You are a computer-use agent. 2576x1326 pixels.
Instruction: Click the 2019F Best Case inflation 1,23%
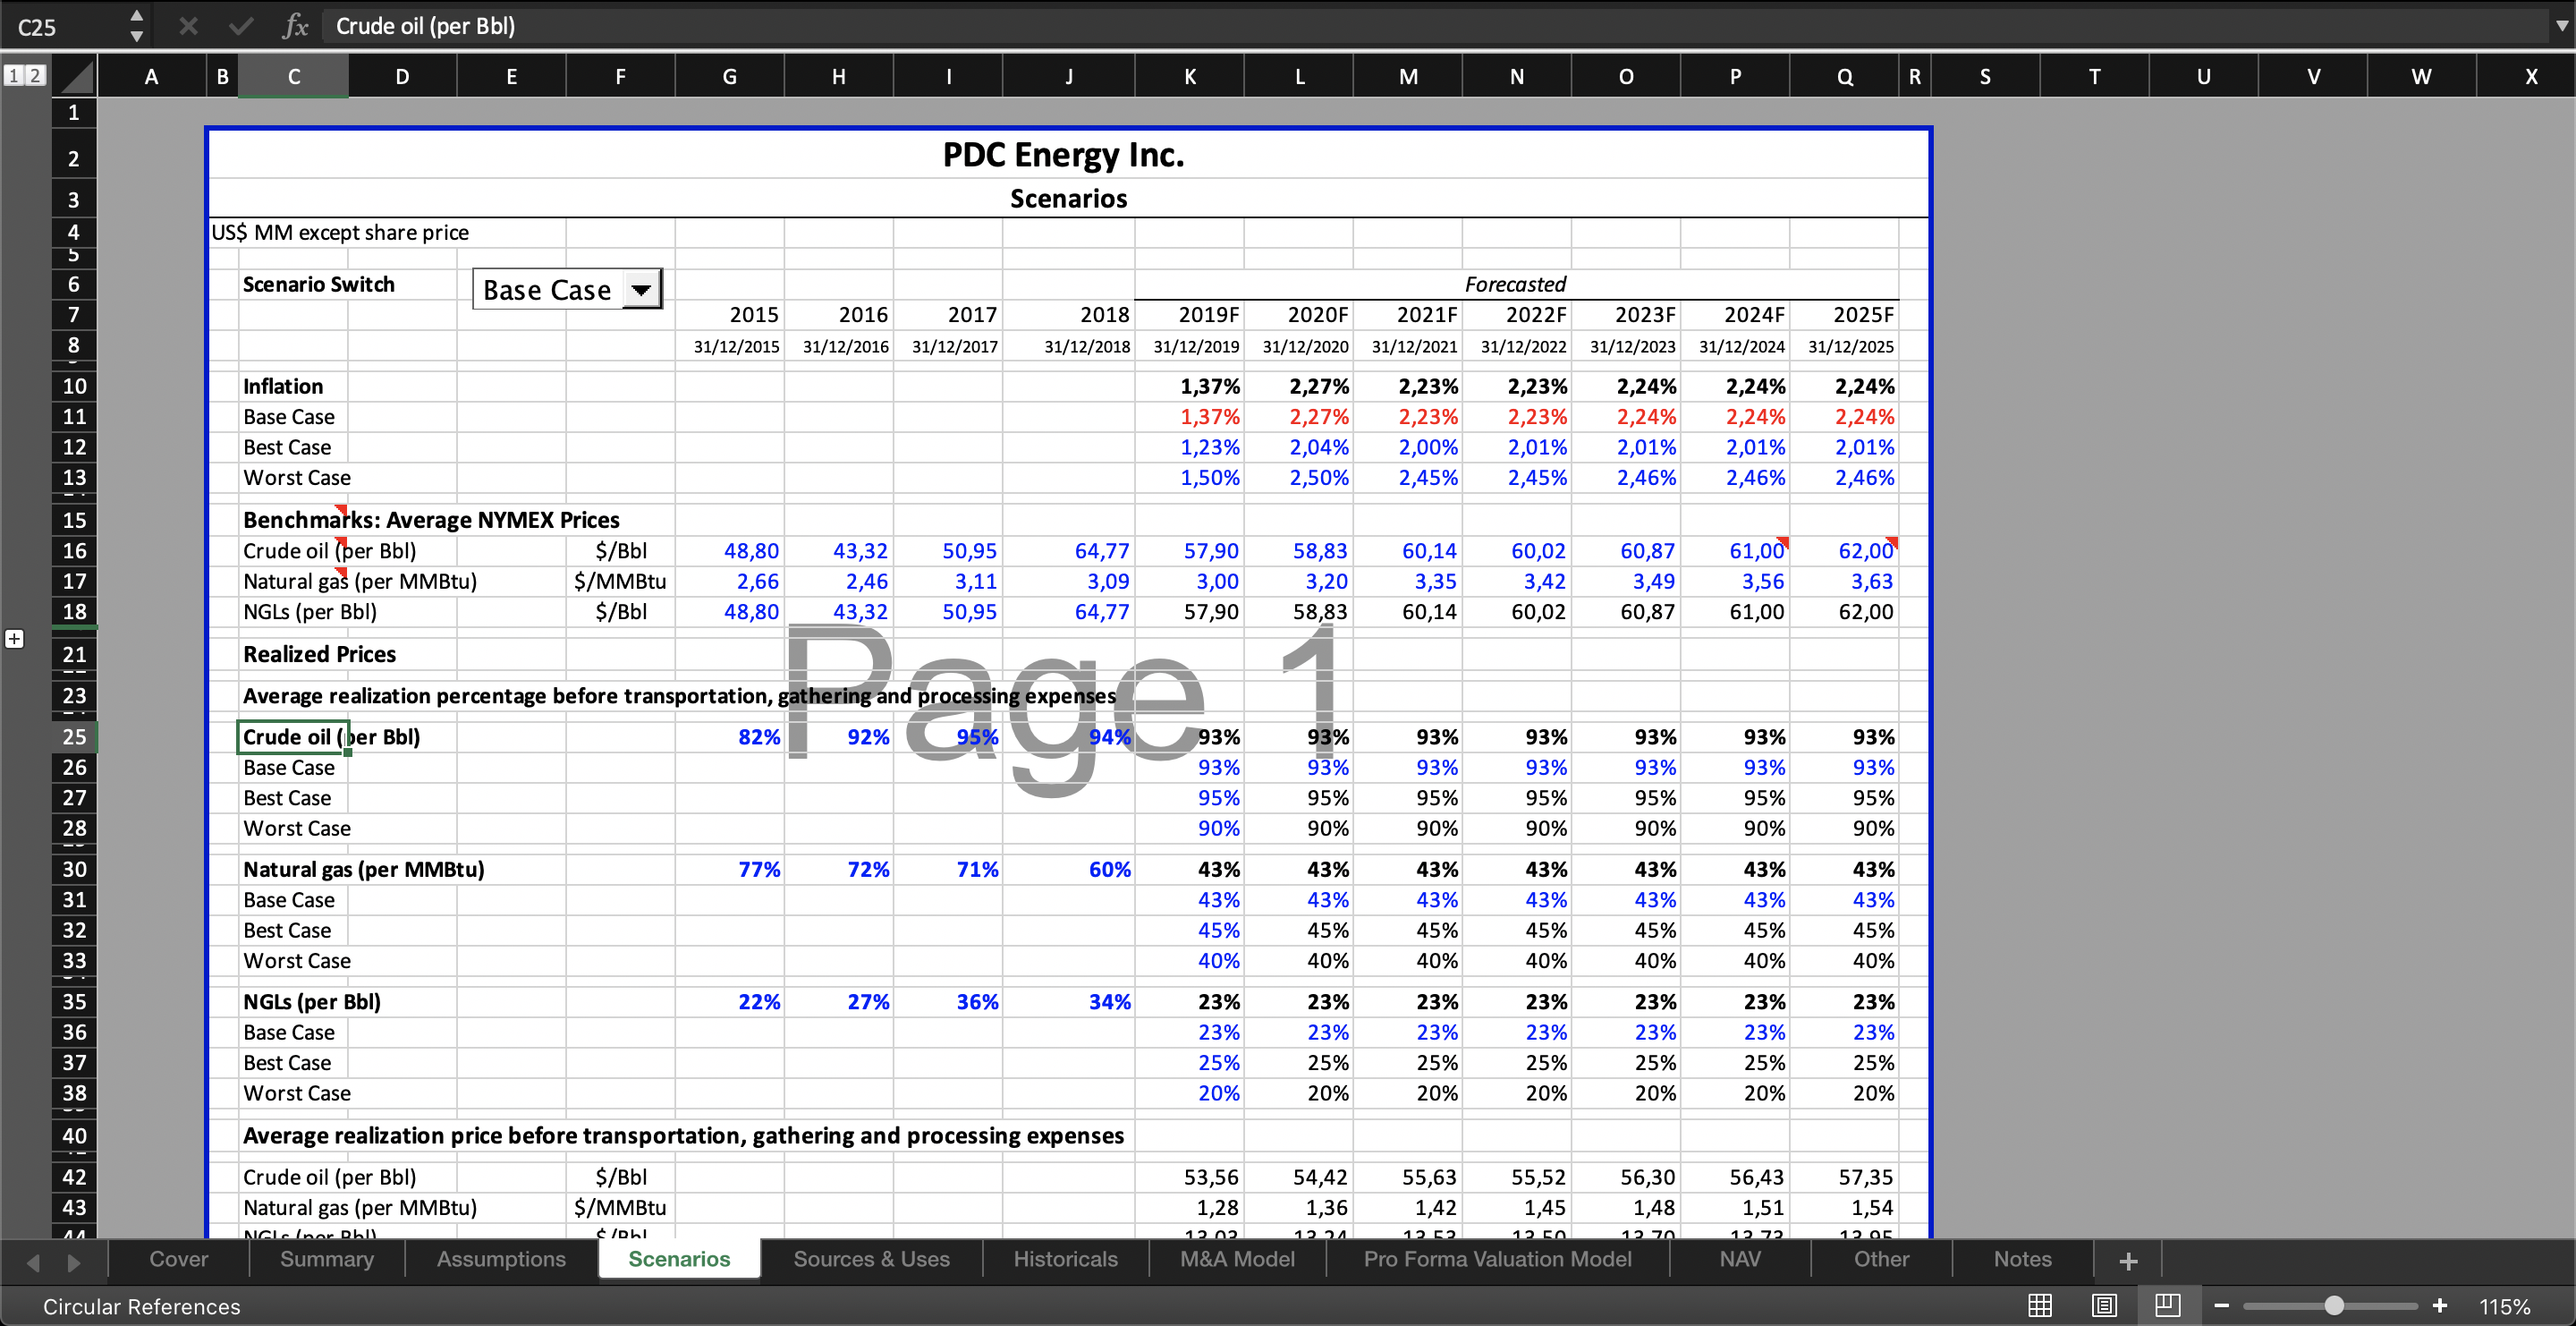pyautogui.click(x=1190, y=447)
